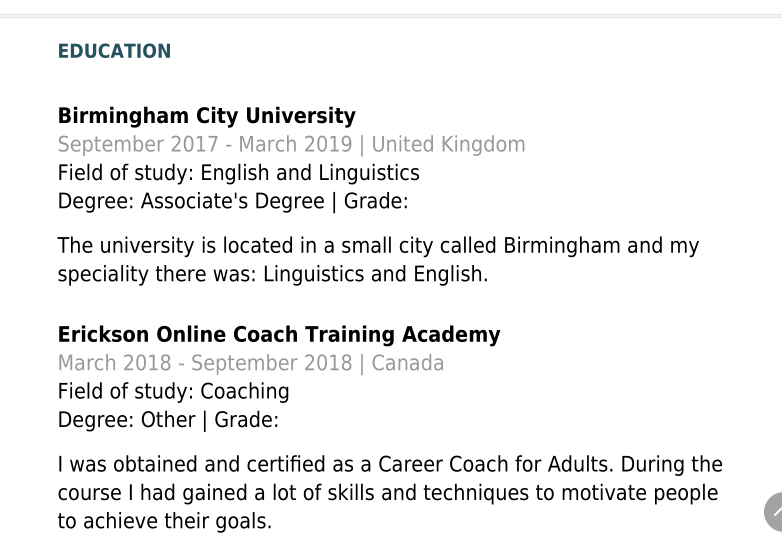This screenshot has height=556, width=782.
Task: Click the Grade label under Erickson Academy
Action: (x=246, y=420)
